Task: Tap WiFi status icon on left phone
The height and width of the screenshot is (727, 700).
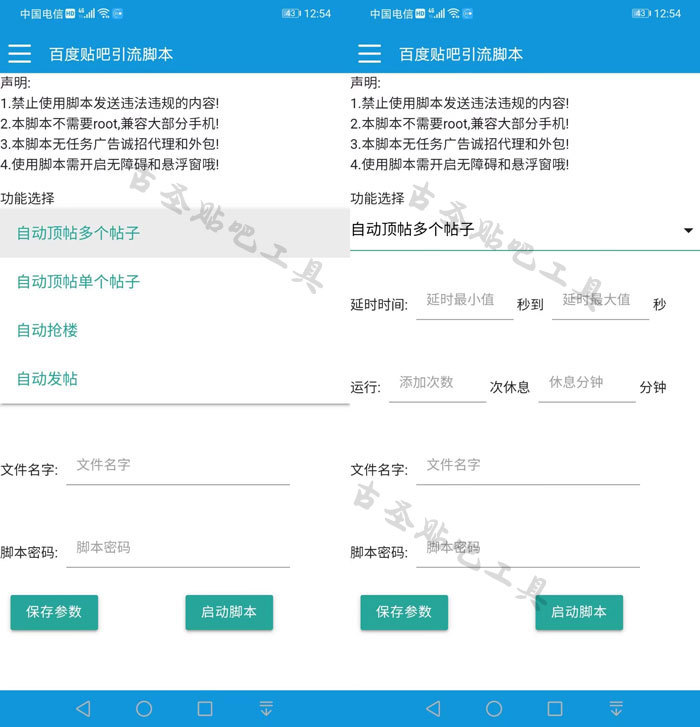Action: [x=104, y=13]
